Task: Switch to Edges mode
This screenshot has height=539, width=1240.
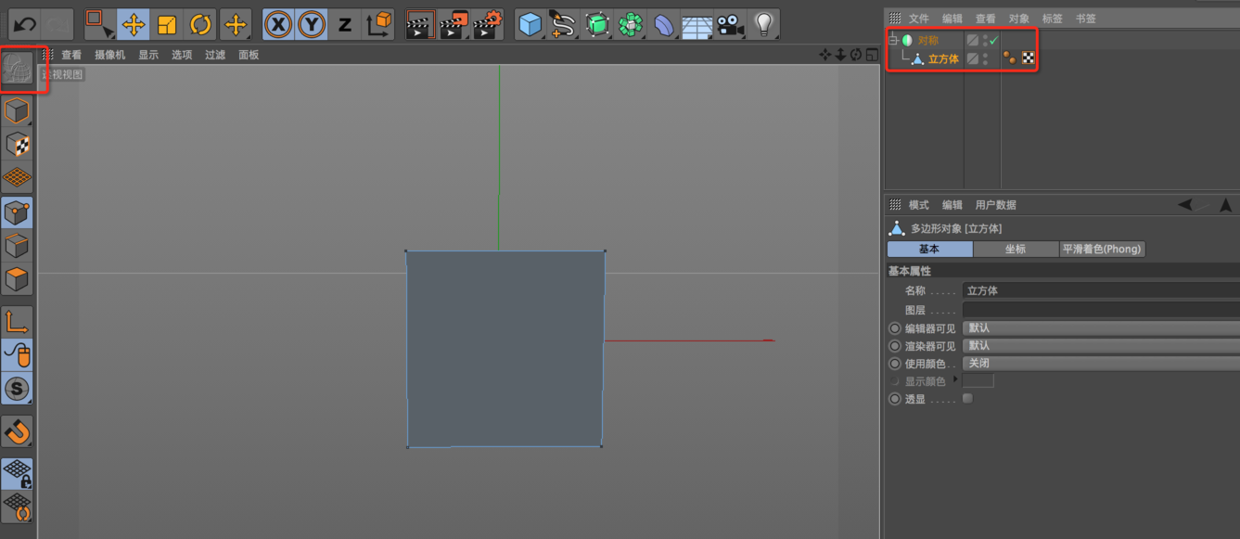Action: [17, 245]
